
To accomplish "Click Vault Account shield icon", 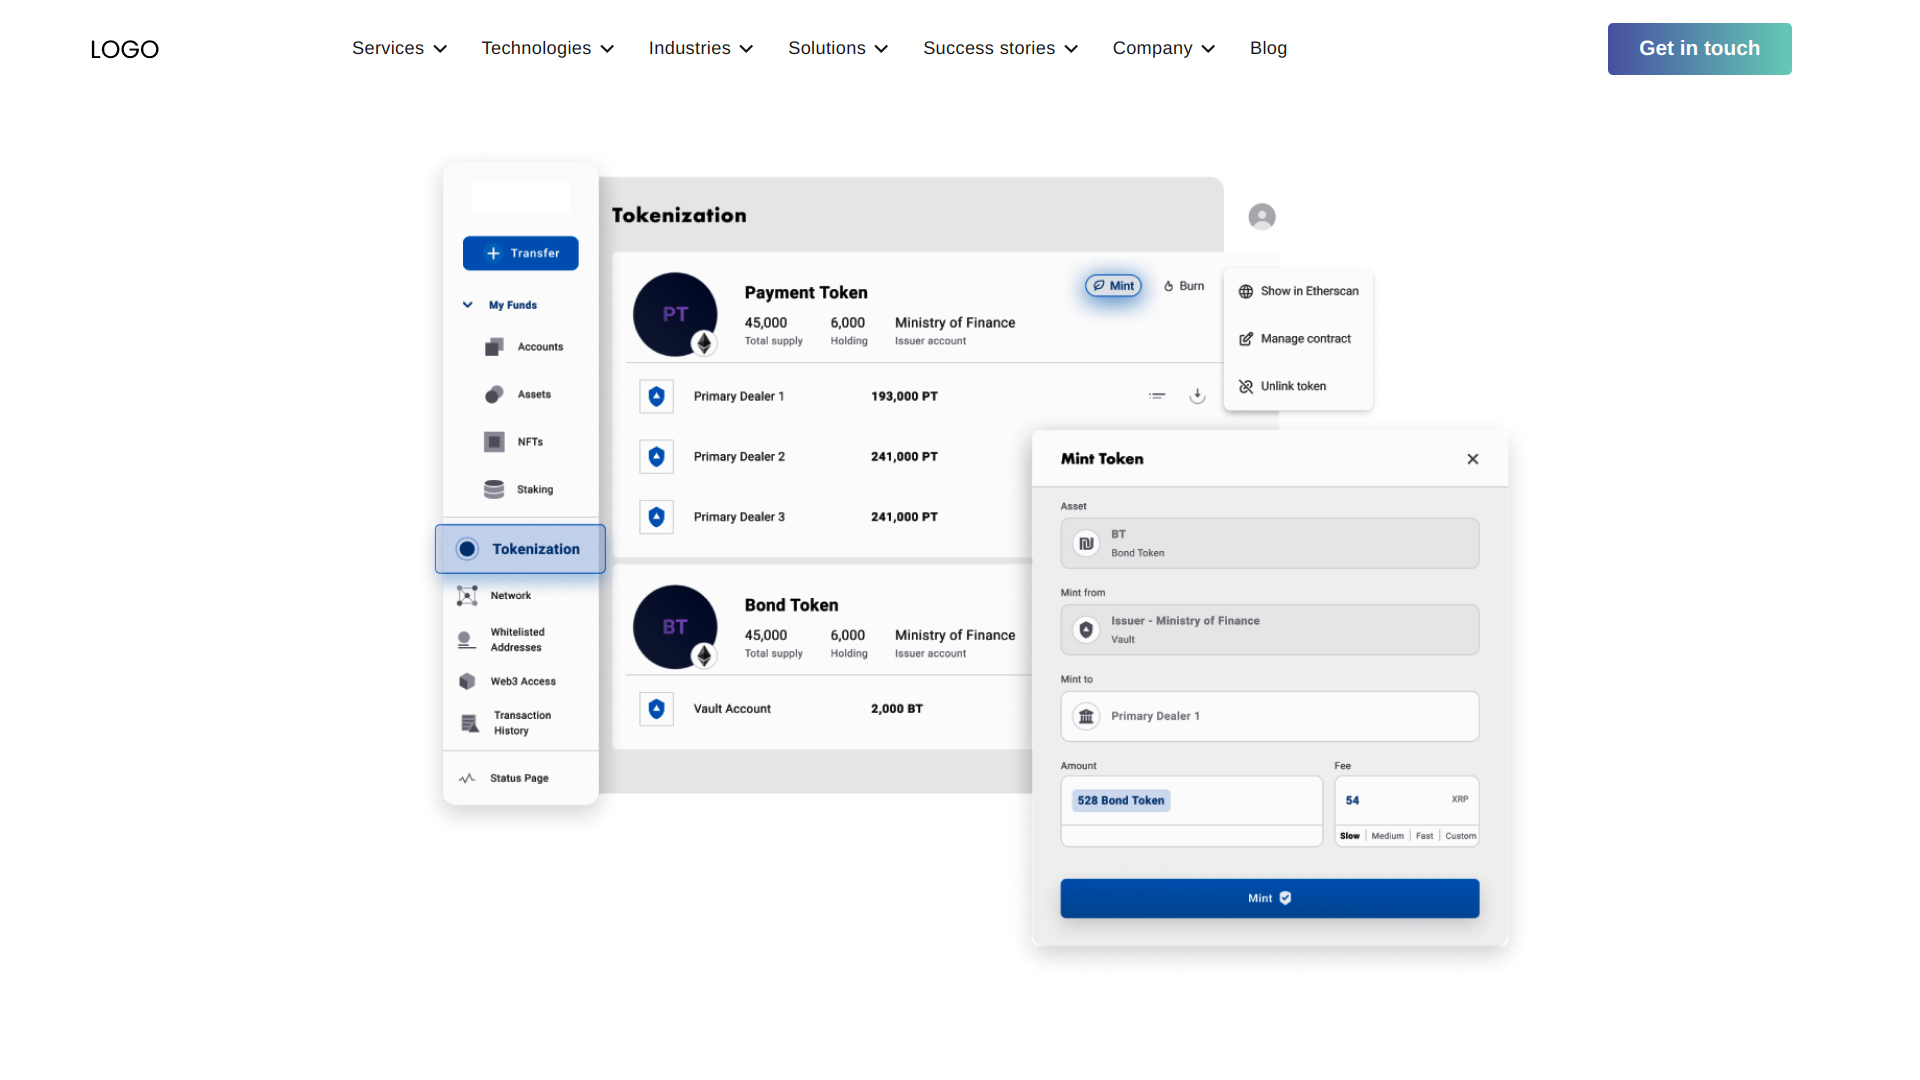I will click(x=656, y=709).
